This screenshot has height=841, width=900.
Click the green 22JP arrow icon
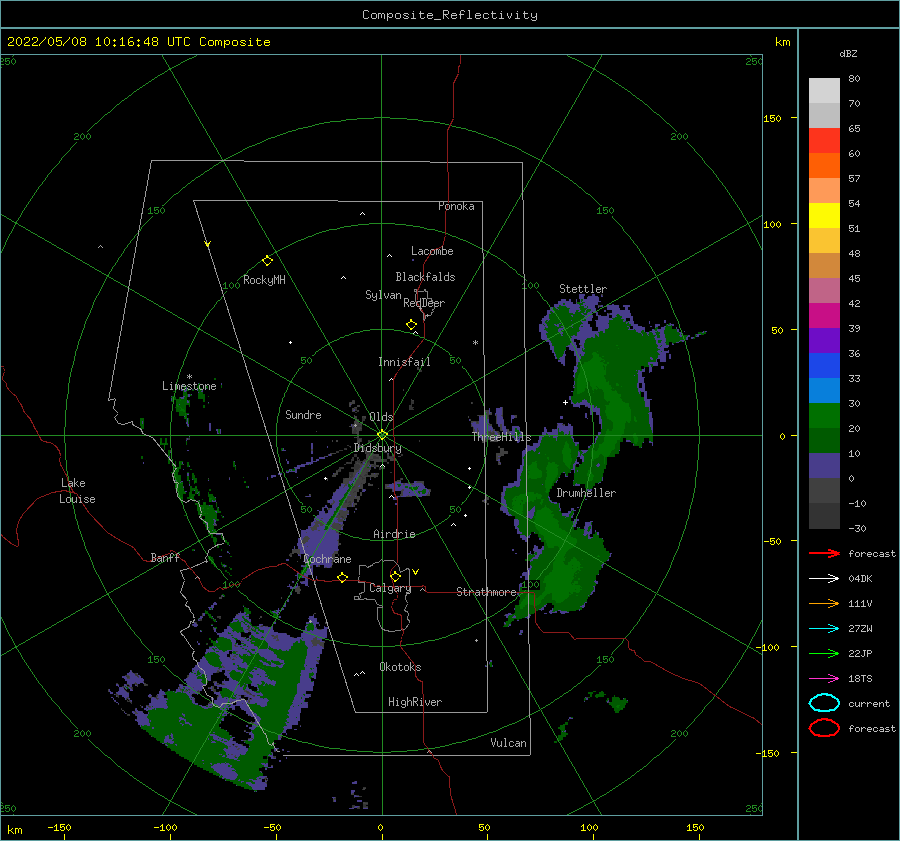tap(824, 653)
